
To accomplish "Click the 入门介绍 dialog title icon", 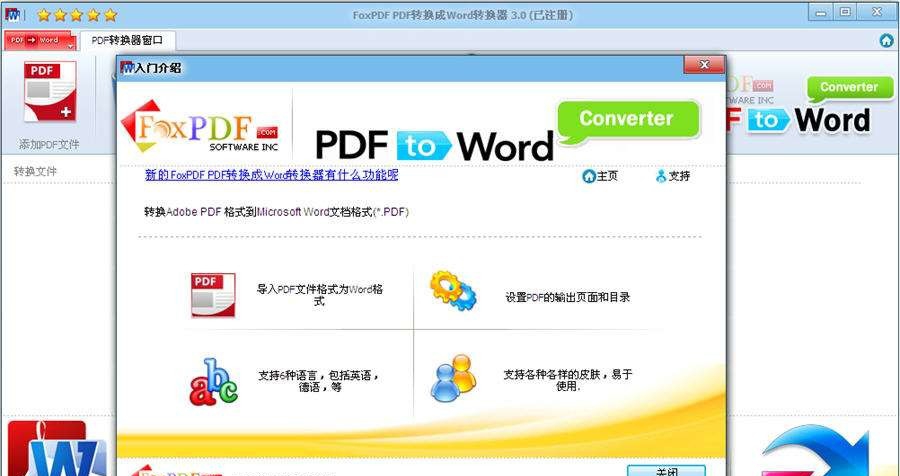I will (126, 67).
